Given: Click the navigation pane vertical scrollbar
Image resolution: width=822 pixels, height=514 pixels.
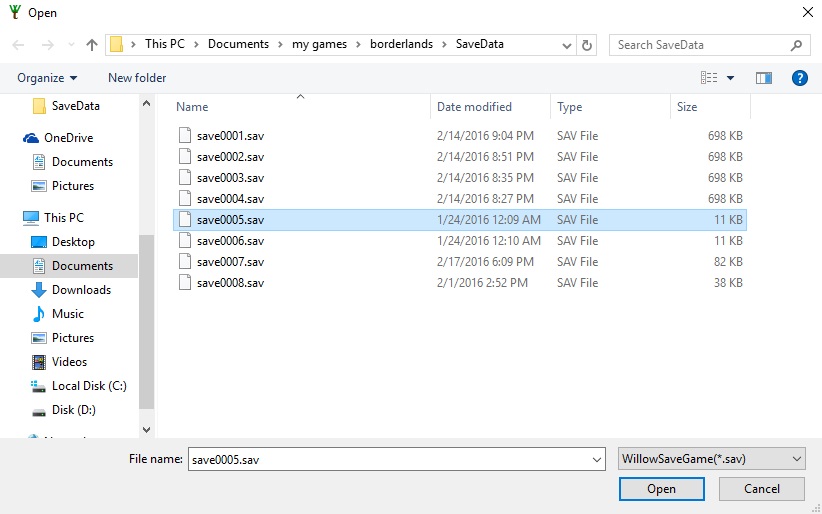Looking at the screenshot, I should [x=146, y=320].
